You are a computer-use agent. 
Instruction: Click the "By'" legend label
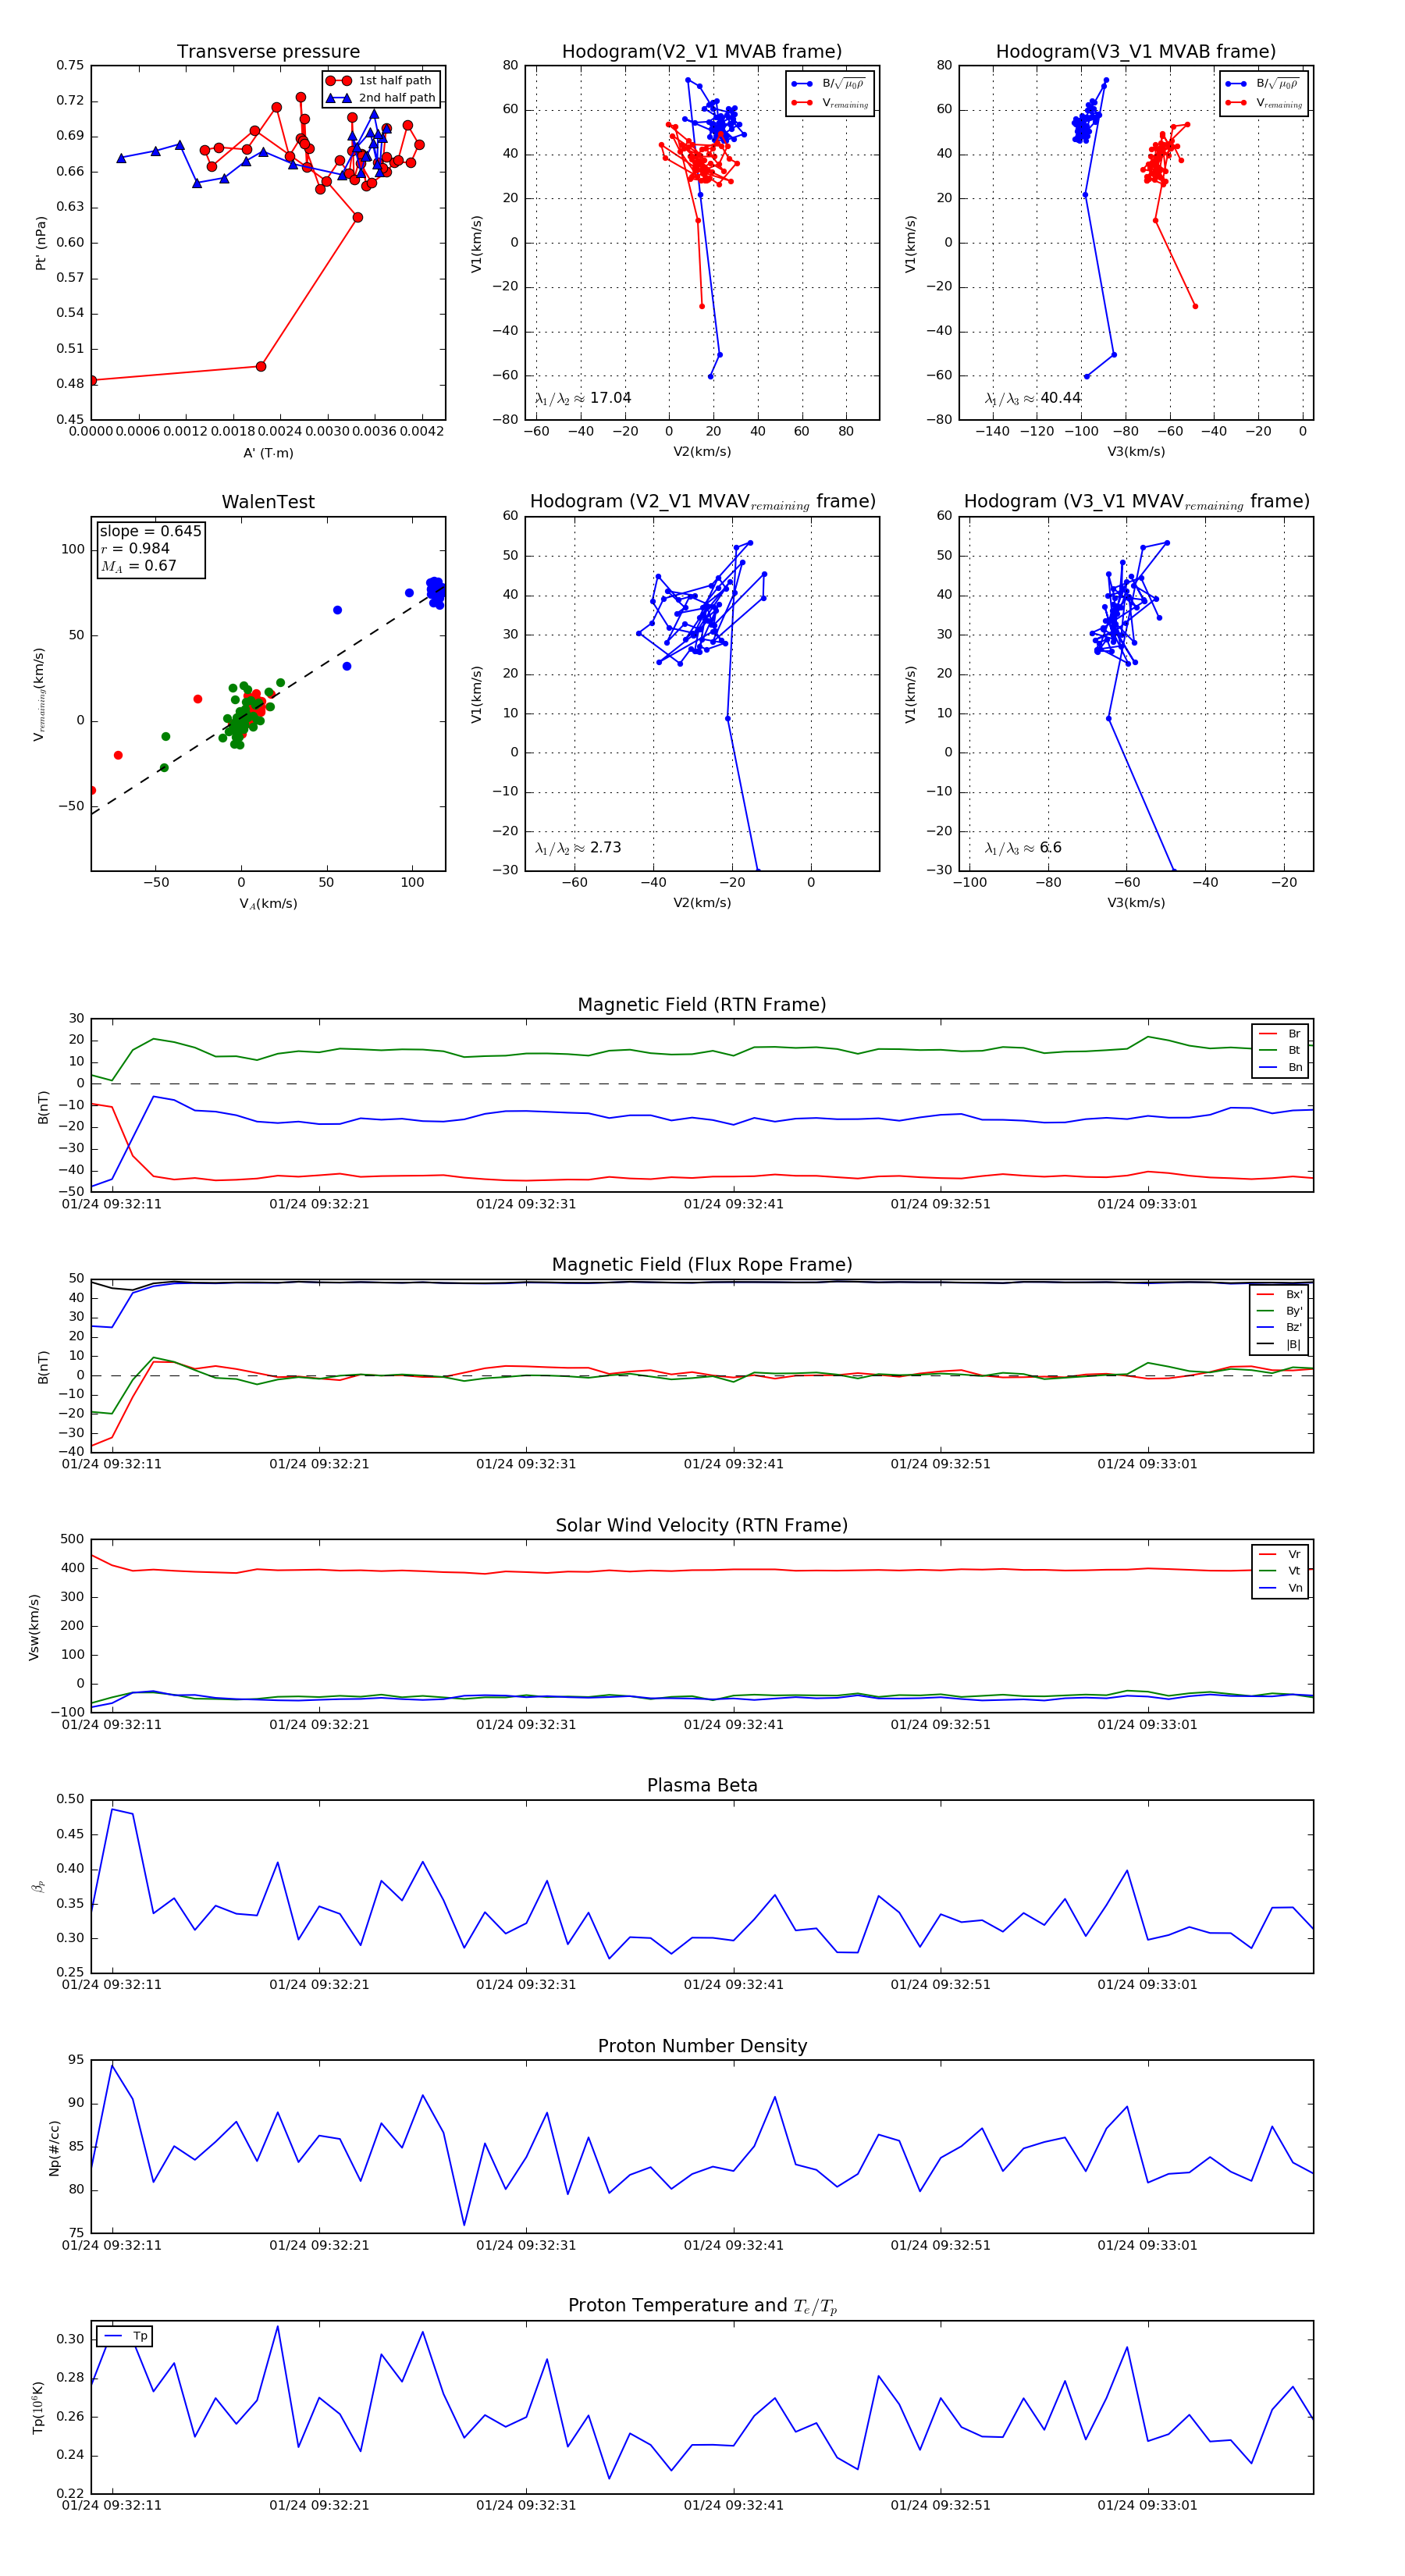point(1294,1311)
